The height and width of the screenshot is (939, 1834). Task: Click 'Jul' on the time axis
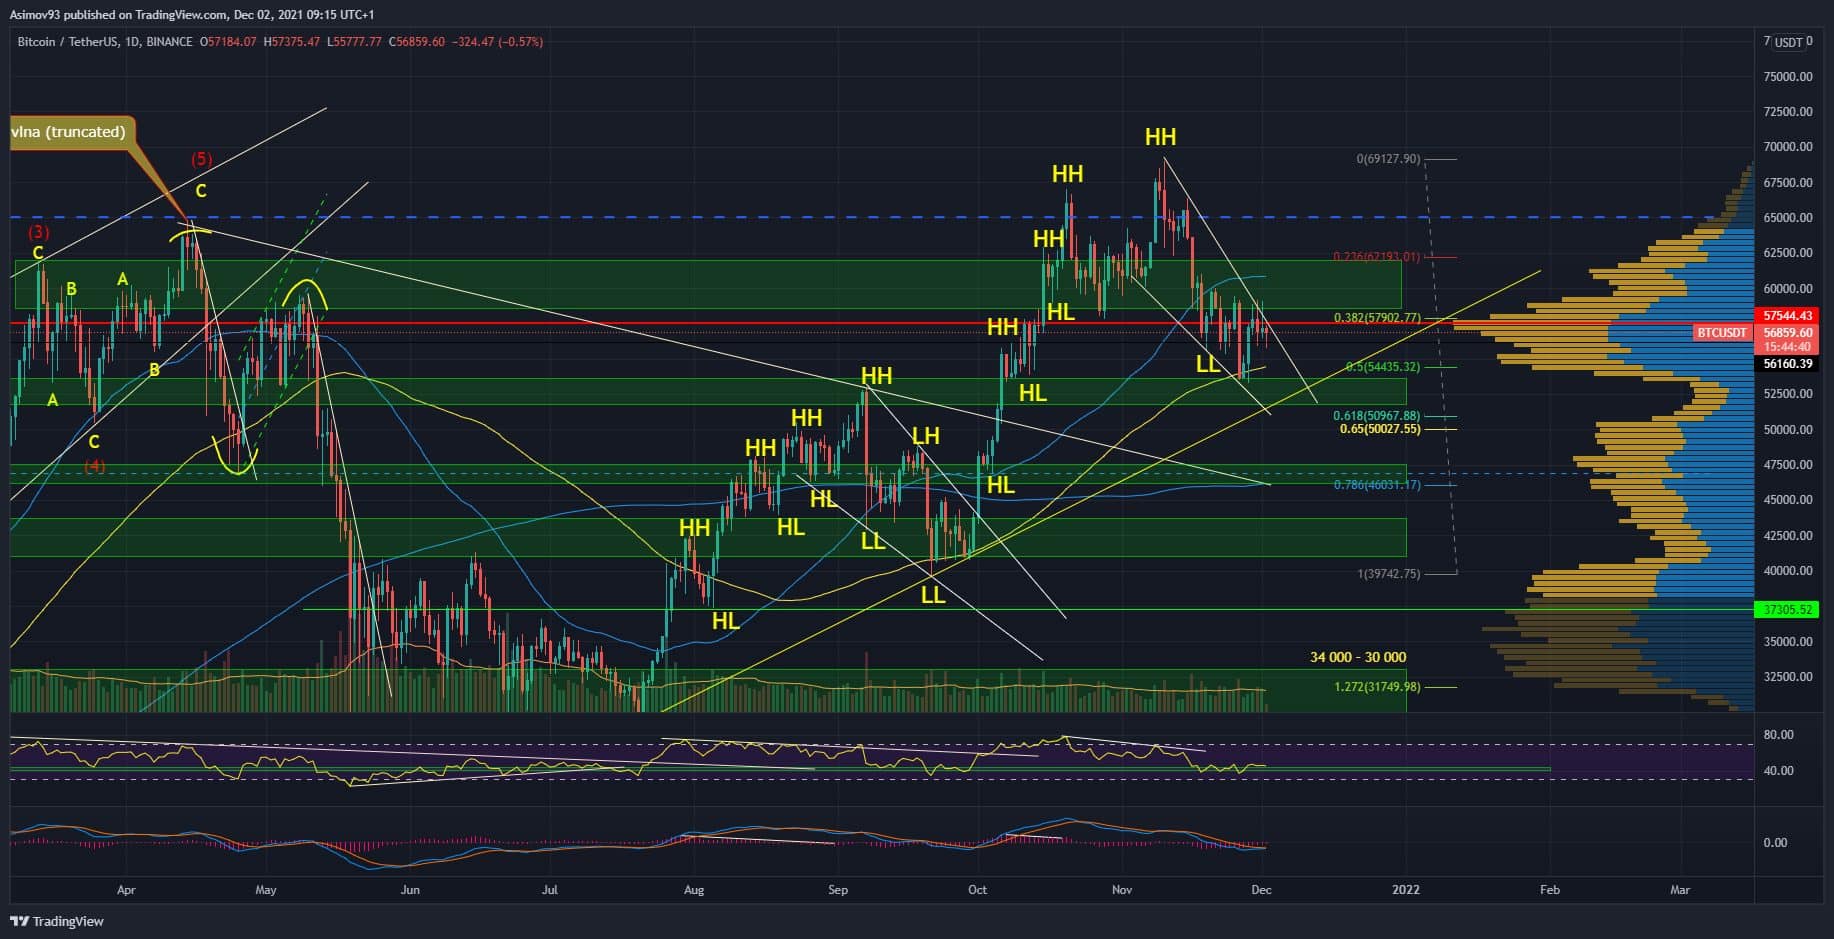[x=549, y=890]
